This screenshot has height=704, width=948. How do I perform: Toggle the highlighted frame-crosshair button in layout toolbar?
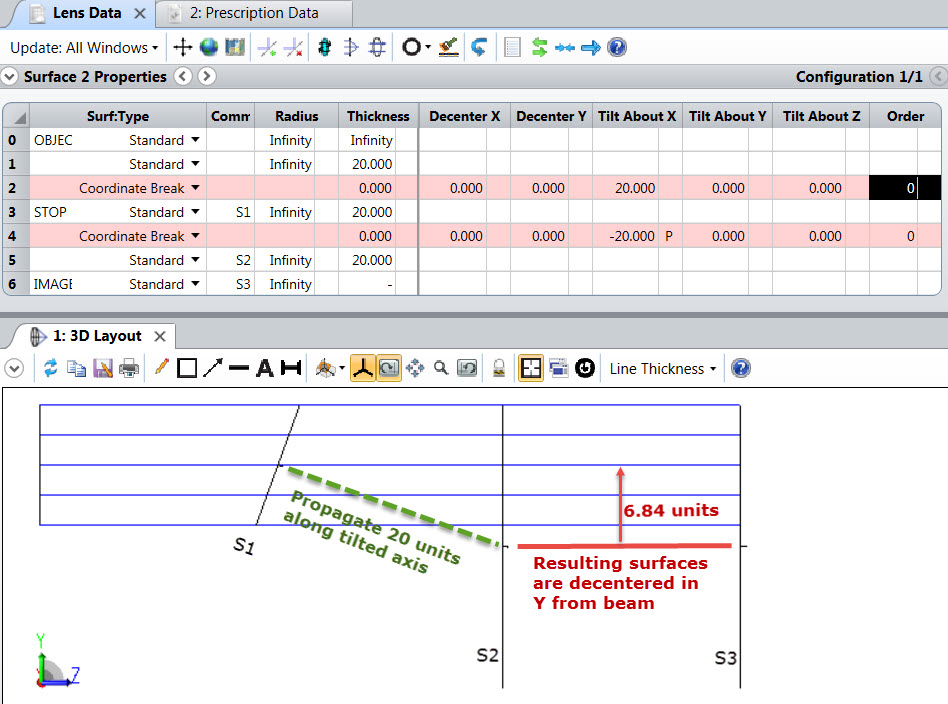pyautogui.click(x=531, y=368)
